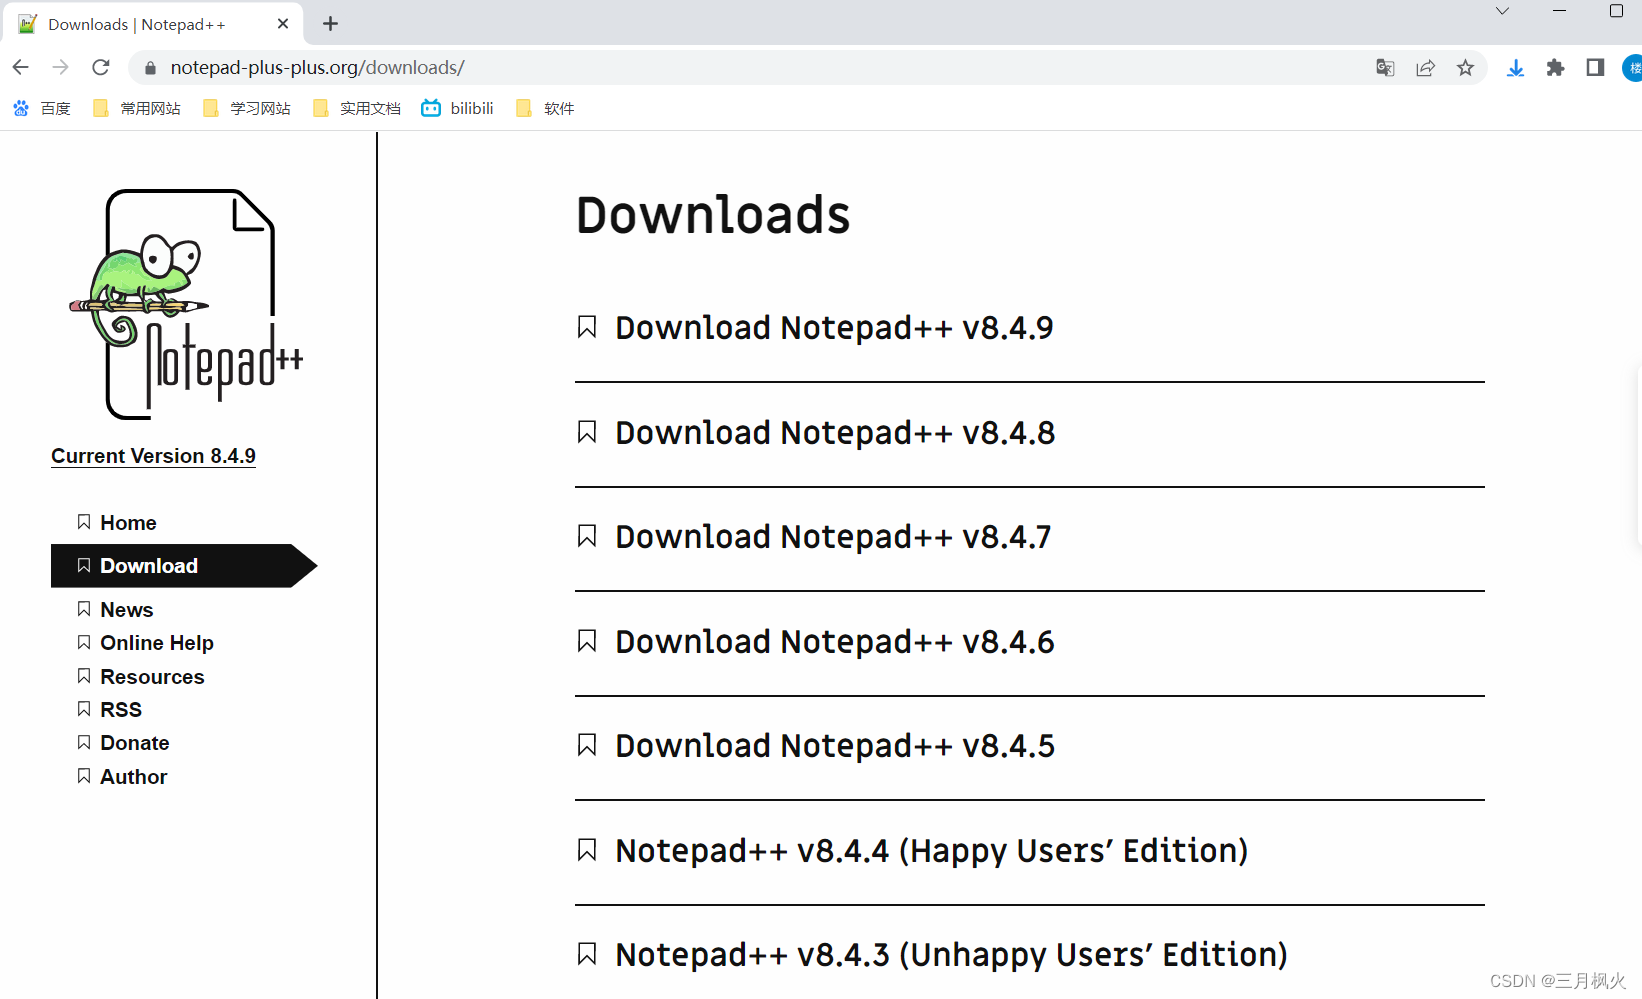The width and height of the screenshot is (1642, 999).
Task: Open the 软件 bookmark folder
Action: [545, 108]
